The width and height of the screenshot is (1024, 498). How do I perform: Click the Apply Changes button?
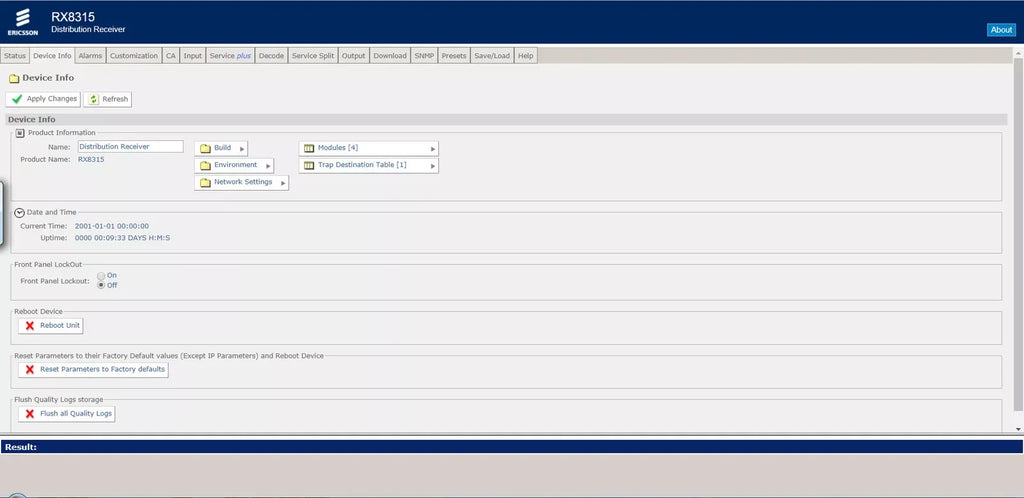[x=43, y=99]
